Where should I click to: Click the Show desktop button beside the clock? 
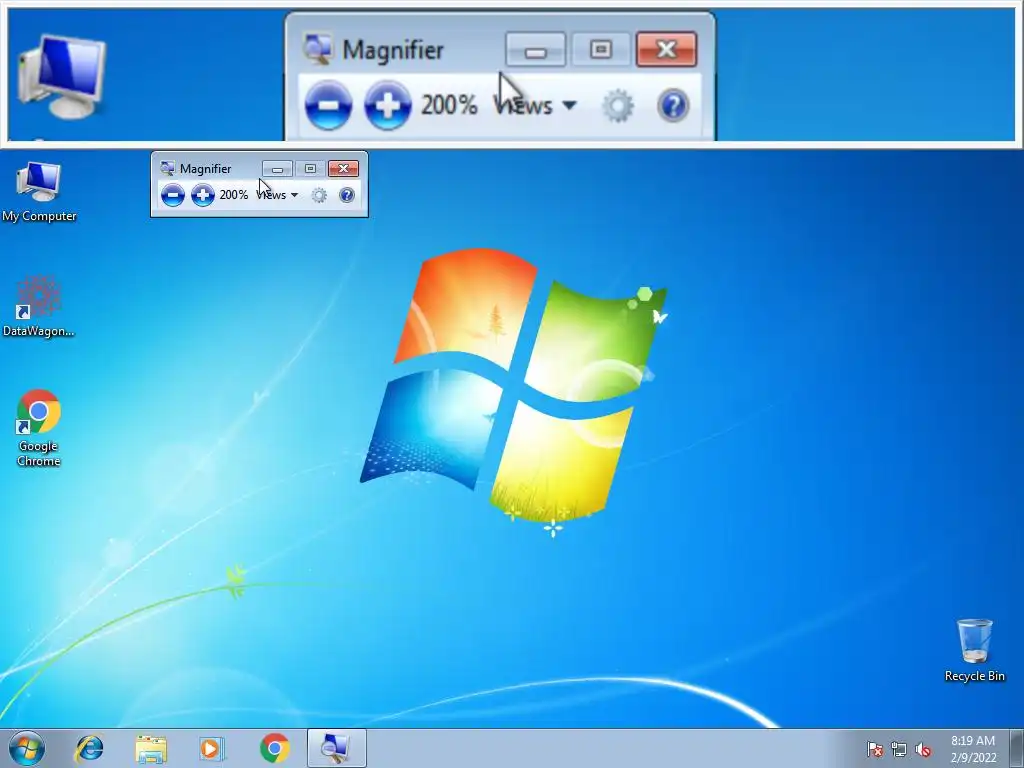(1017, 748)
